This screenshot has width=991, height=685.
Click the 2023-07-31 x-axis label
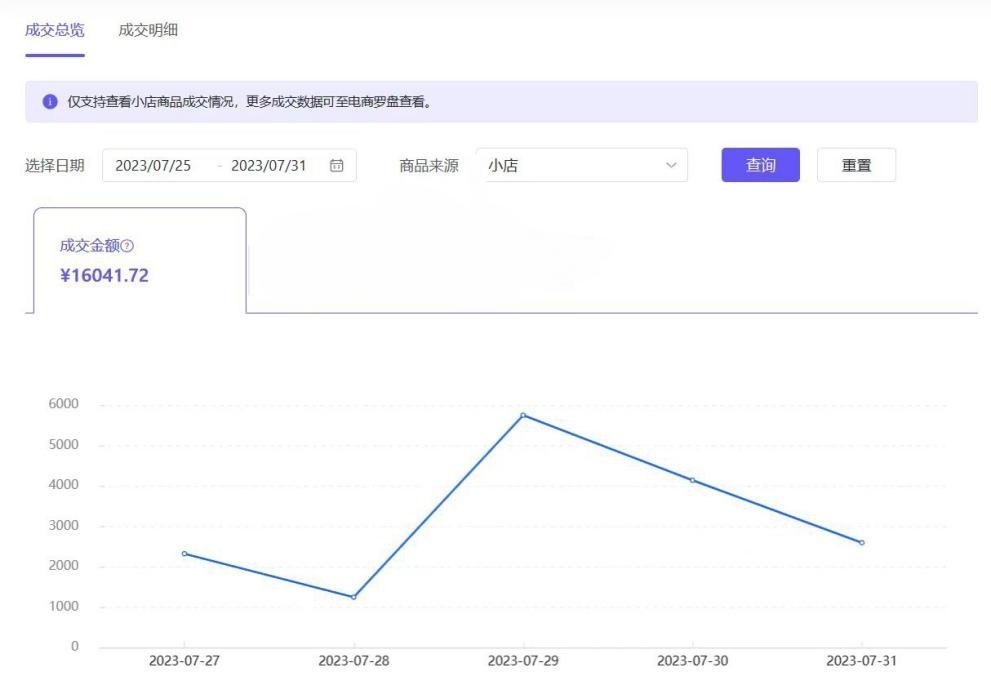click(x=862, y=661)
